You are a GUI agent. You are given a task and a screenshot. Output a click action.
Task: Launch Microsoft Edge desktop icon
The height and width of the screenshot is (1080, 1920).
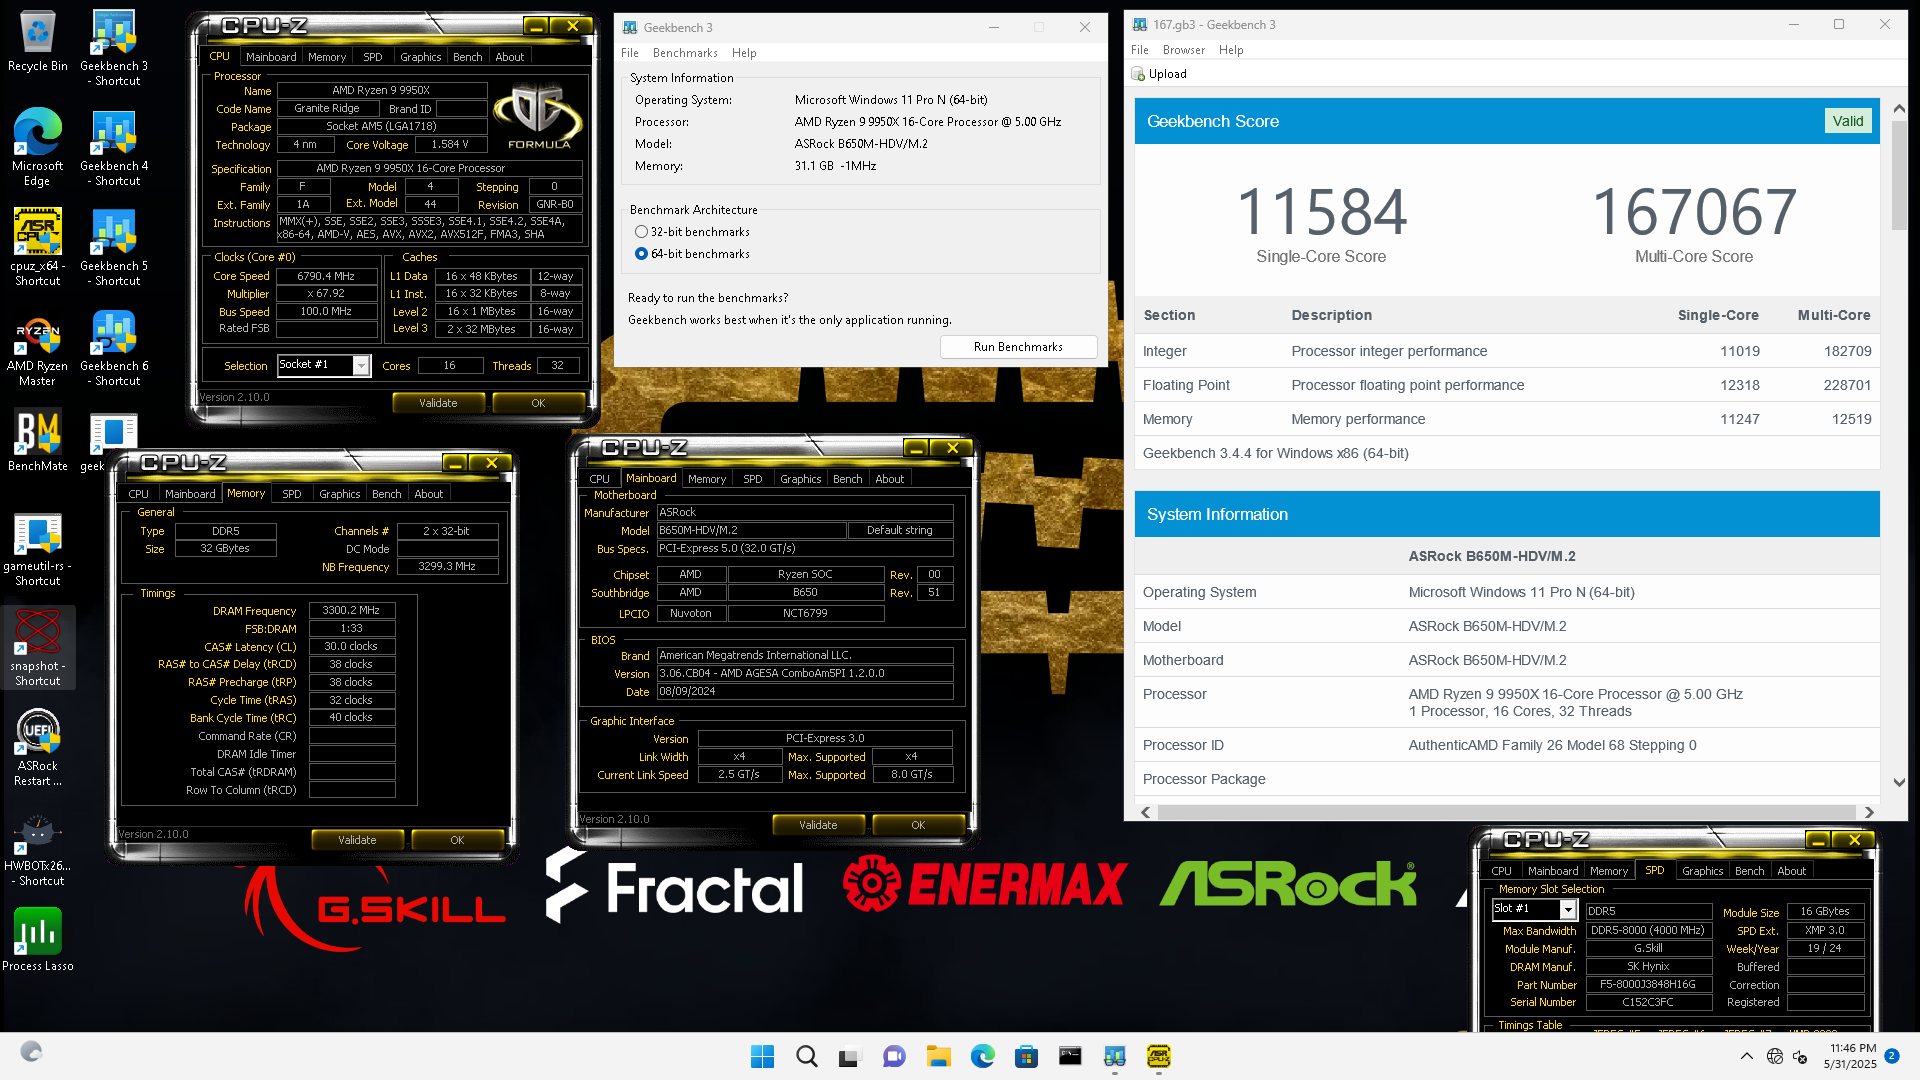[38, 148]
